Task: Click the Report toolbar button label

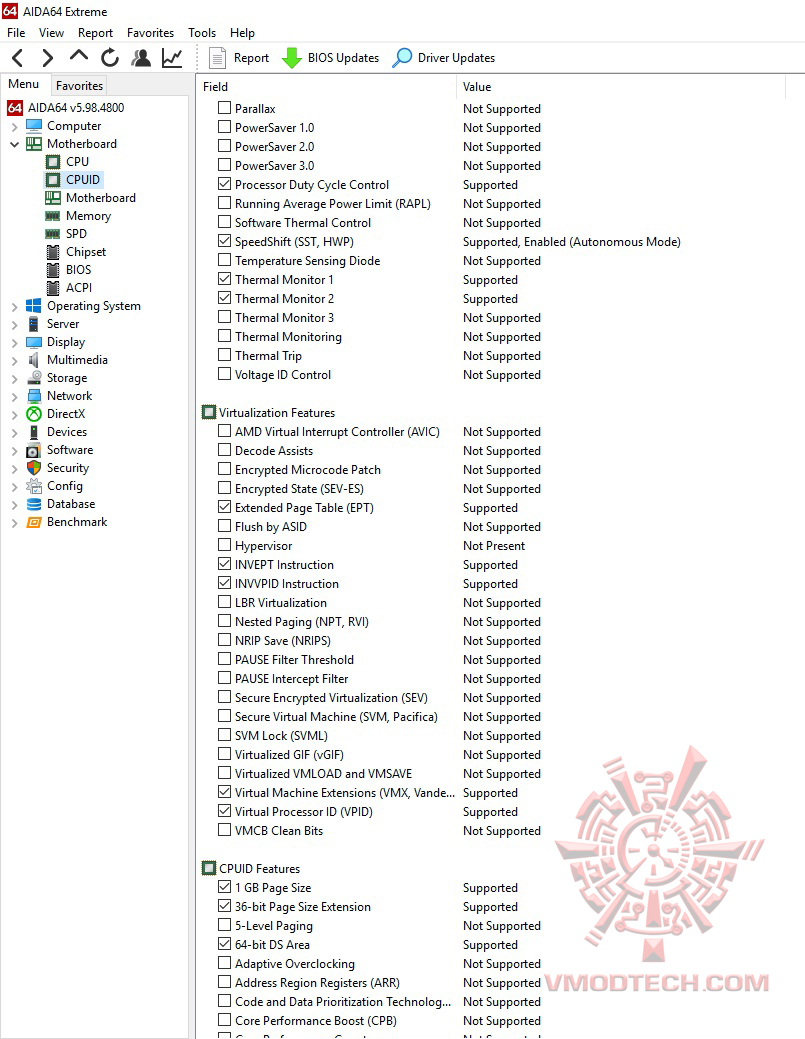Action: point(251,58)
